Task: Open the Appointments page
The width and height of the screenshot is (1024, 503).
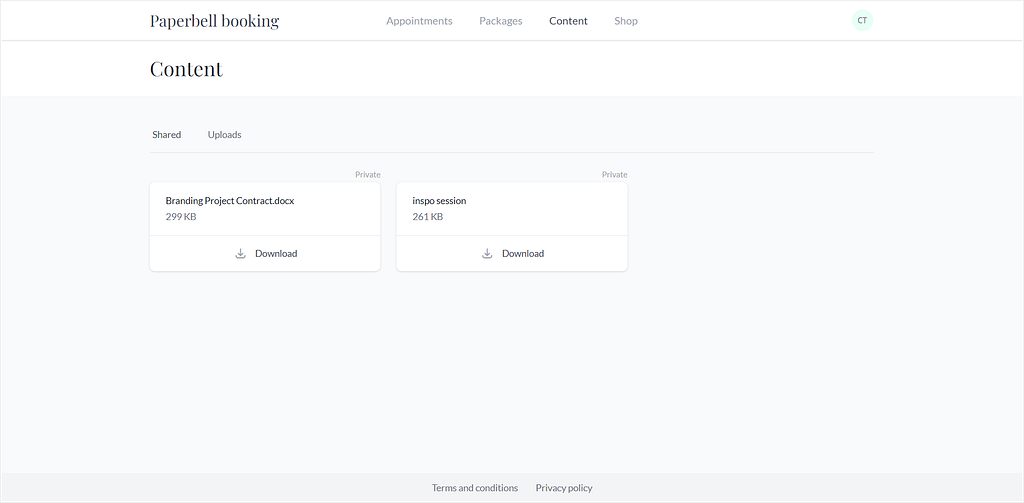Action: point(419,21)
